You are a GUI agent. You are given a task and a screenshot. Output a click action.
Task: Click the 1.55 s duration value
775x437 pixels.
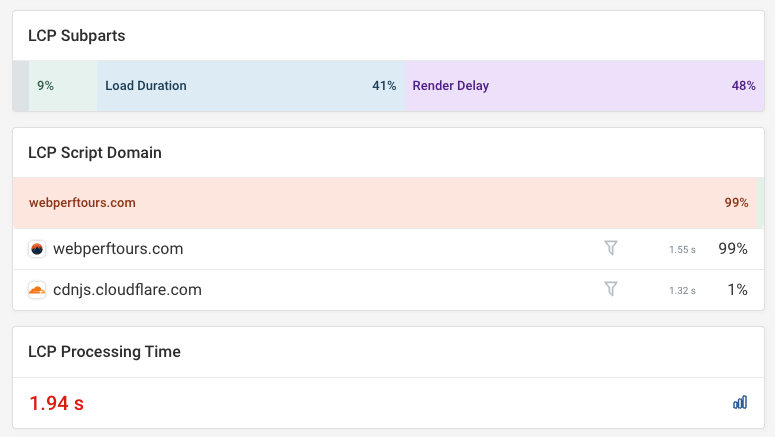point(682,250)
